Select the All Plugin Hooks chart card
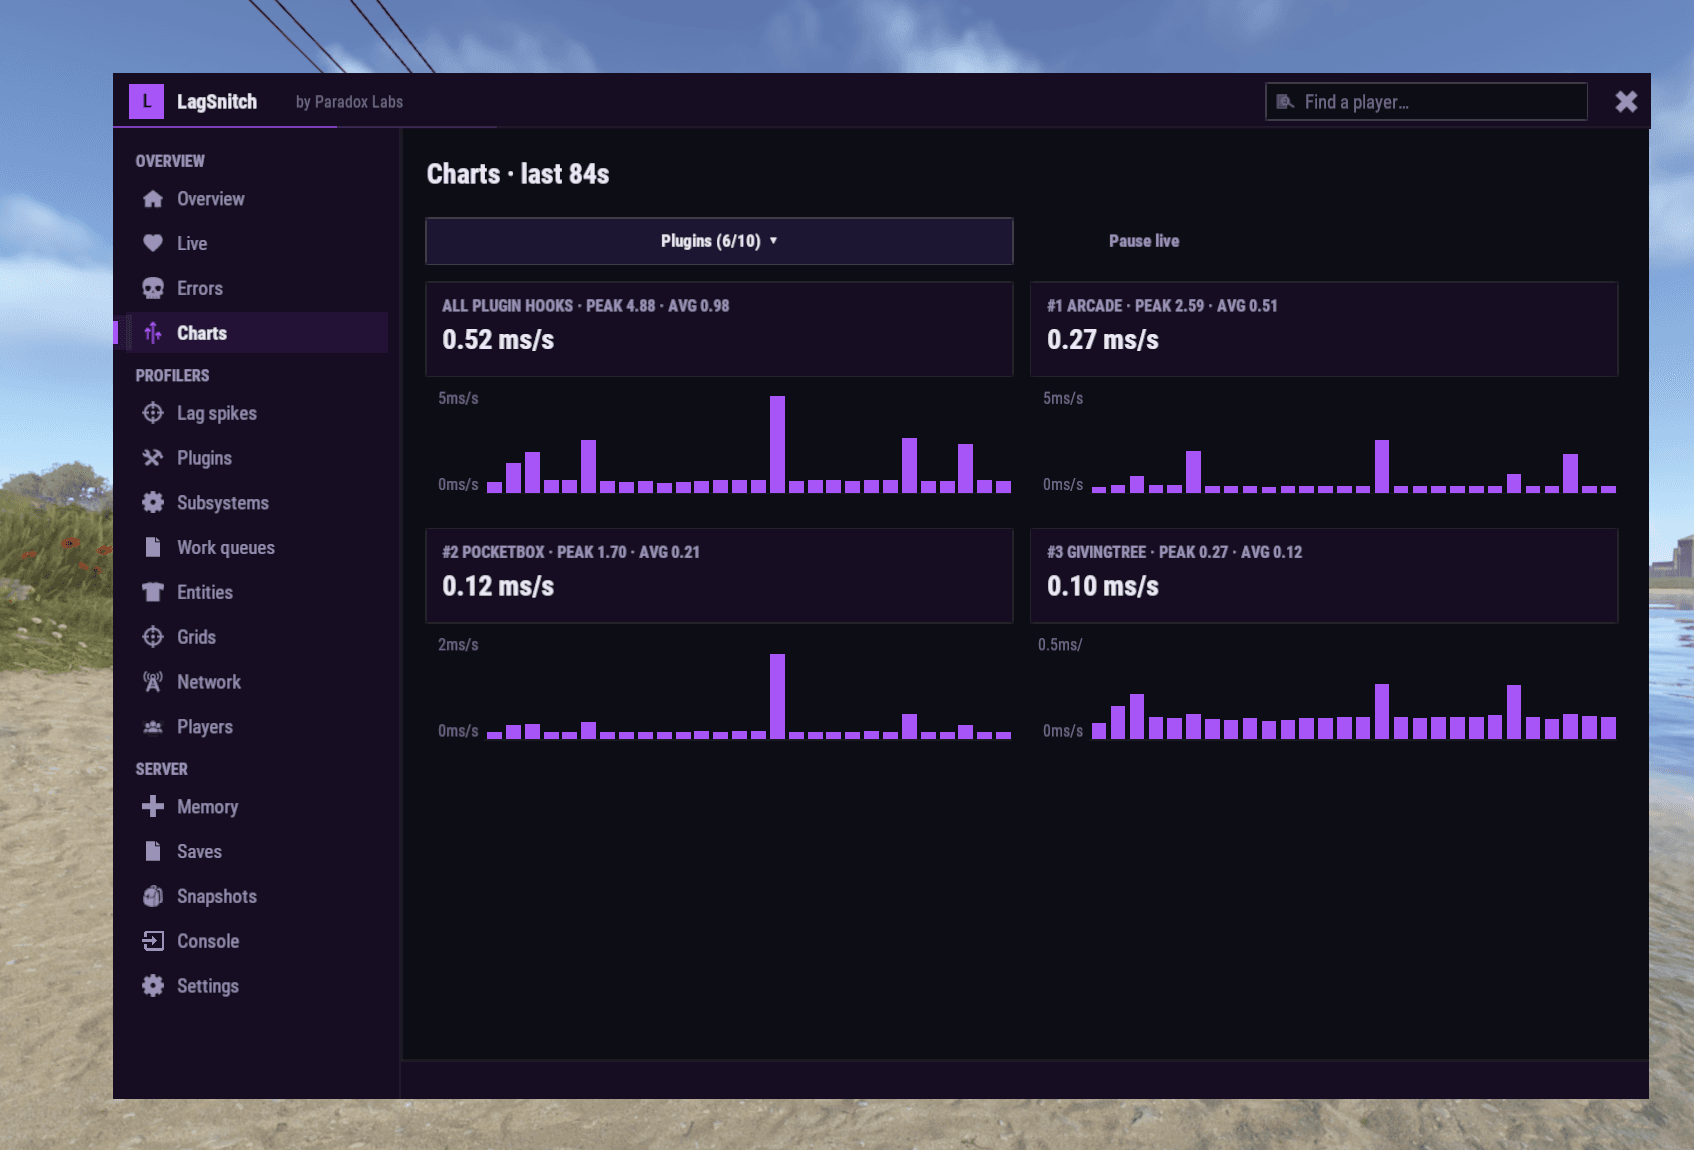Viewport: 1694px width, 1150px height. click(719, 329)
